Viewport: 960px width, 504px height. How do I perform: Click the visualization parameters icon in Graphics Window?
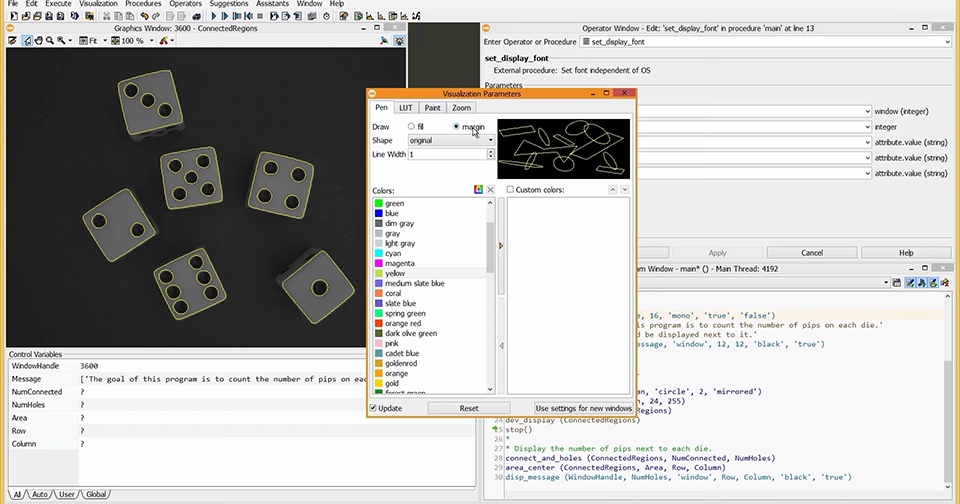tap(399, 40)
